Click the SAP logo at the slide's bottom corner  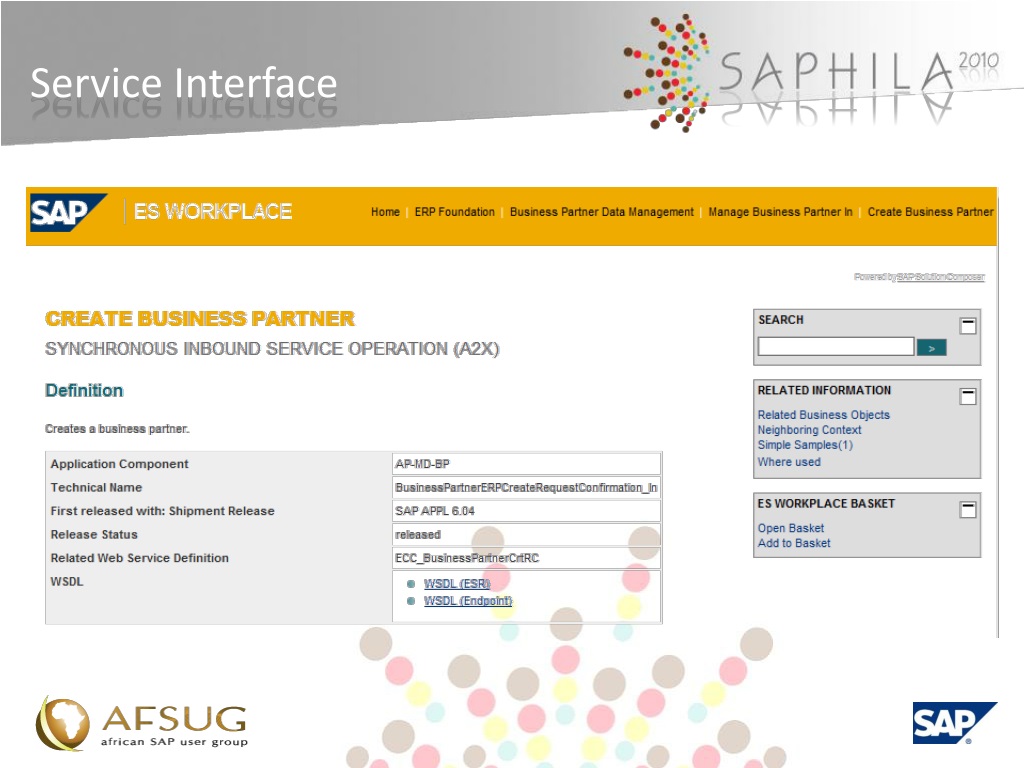click(954, 723)
